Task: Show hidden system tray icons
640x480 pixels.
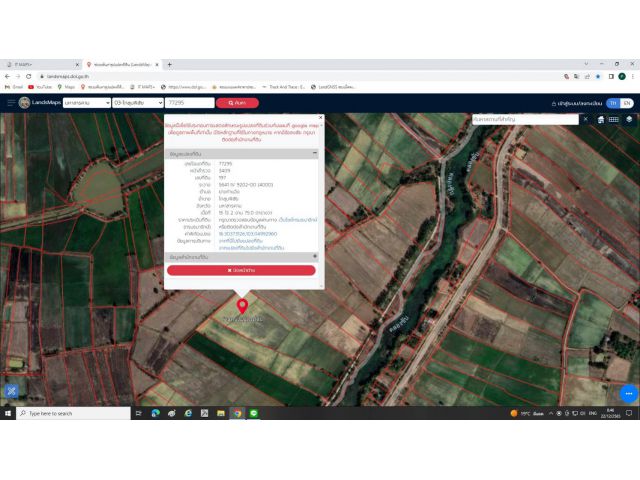Action: click(551, 413)
